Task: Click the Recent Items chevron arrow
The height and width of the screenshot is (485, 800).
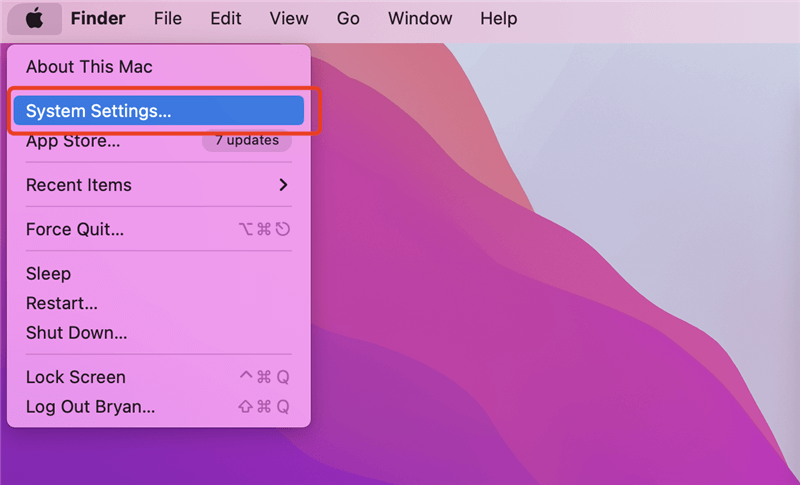Action: 284,185
